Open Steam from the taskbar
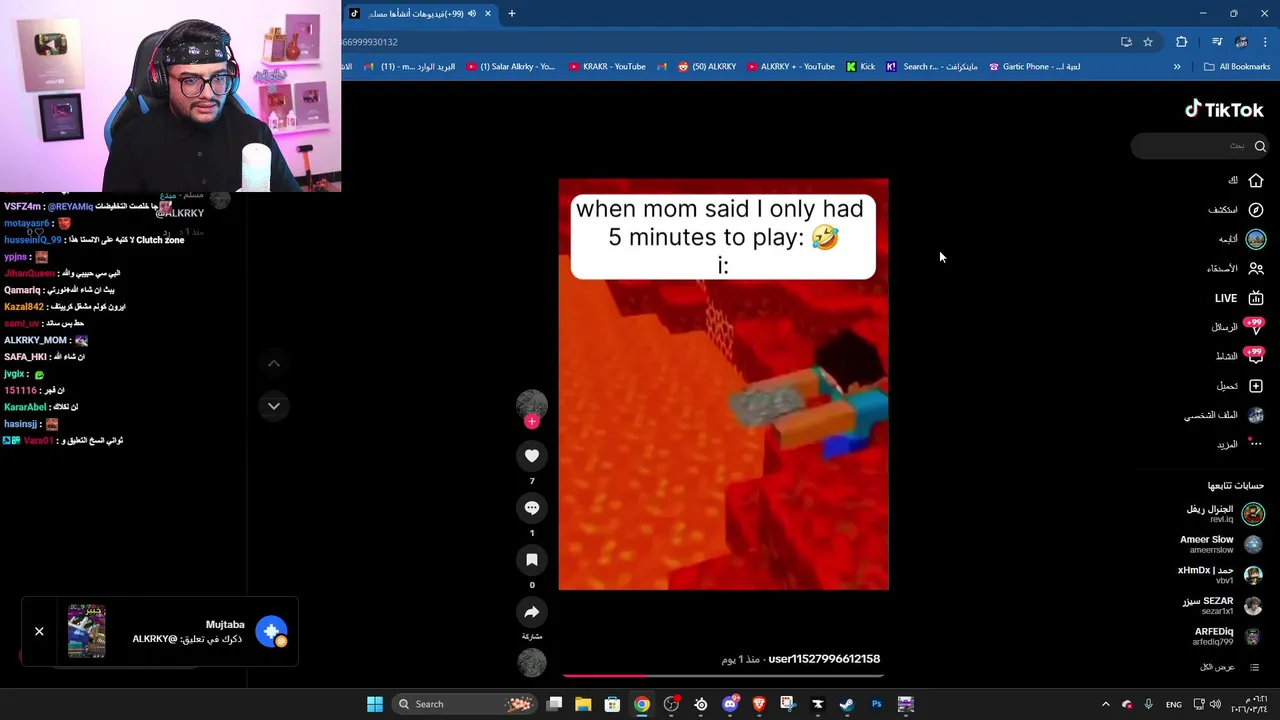Viewport: 1280px width, 720px height. (x=847, y=704)
